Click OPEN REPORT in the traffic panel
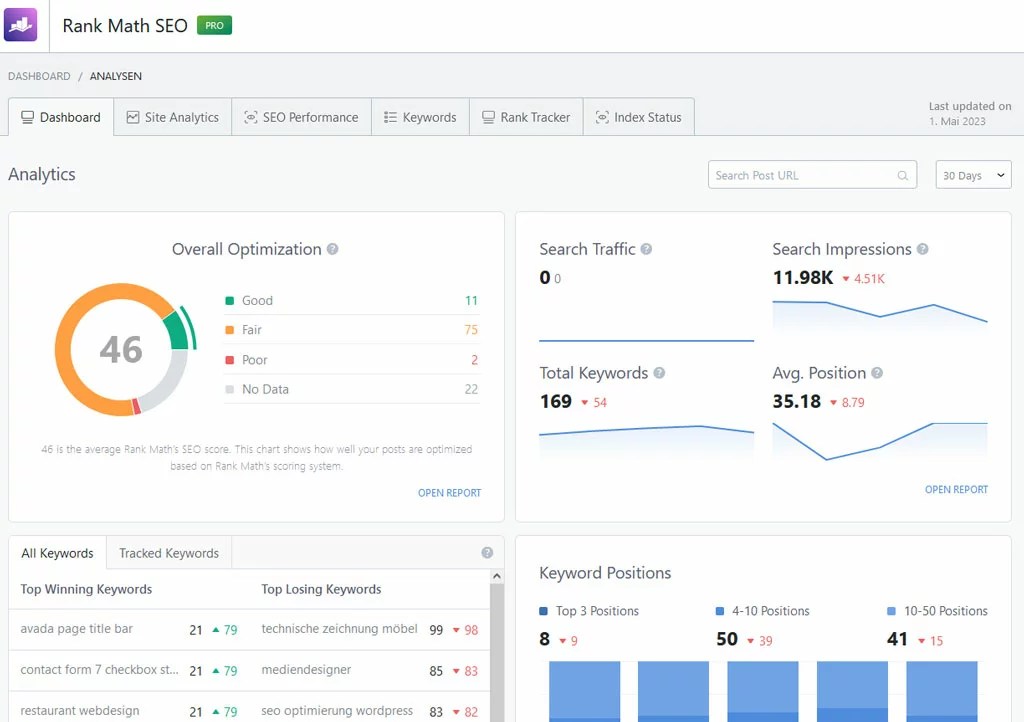 (956, 489)
